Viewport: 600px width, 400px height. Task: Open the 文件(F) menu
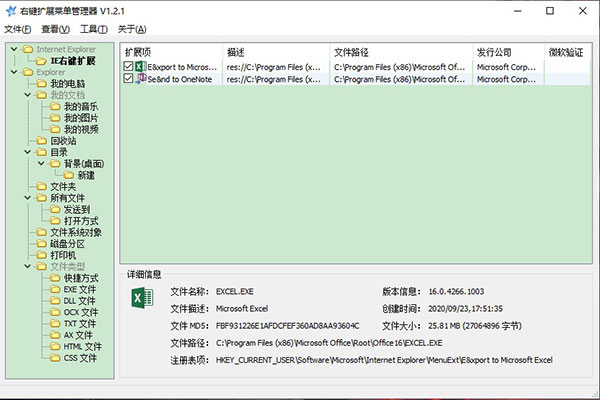coord(18,29)
